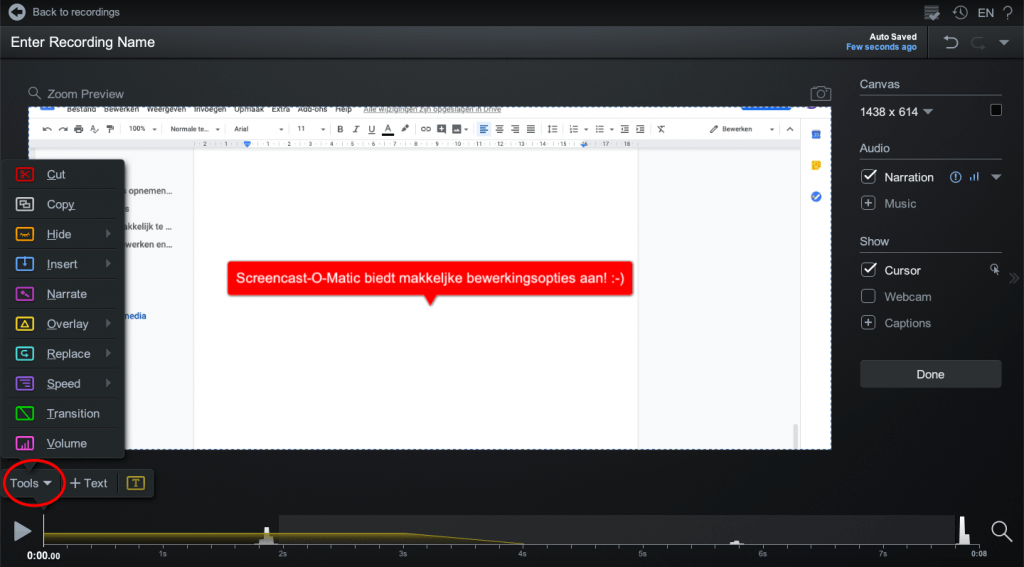Click the Narration info alert icon
The image size is (1024, 567).
[x=955, y=177]
